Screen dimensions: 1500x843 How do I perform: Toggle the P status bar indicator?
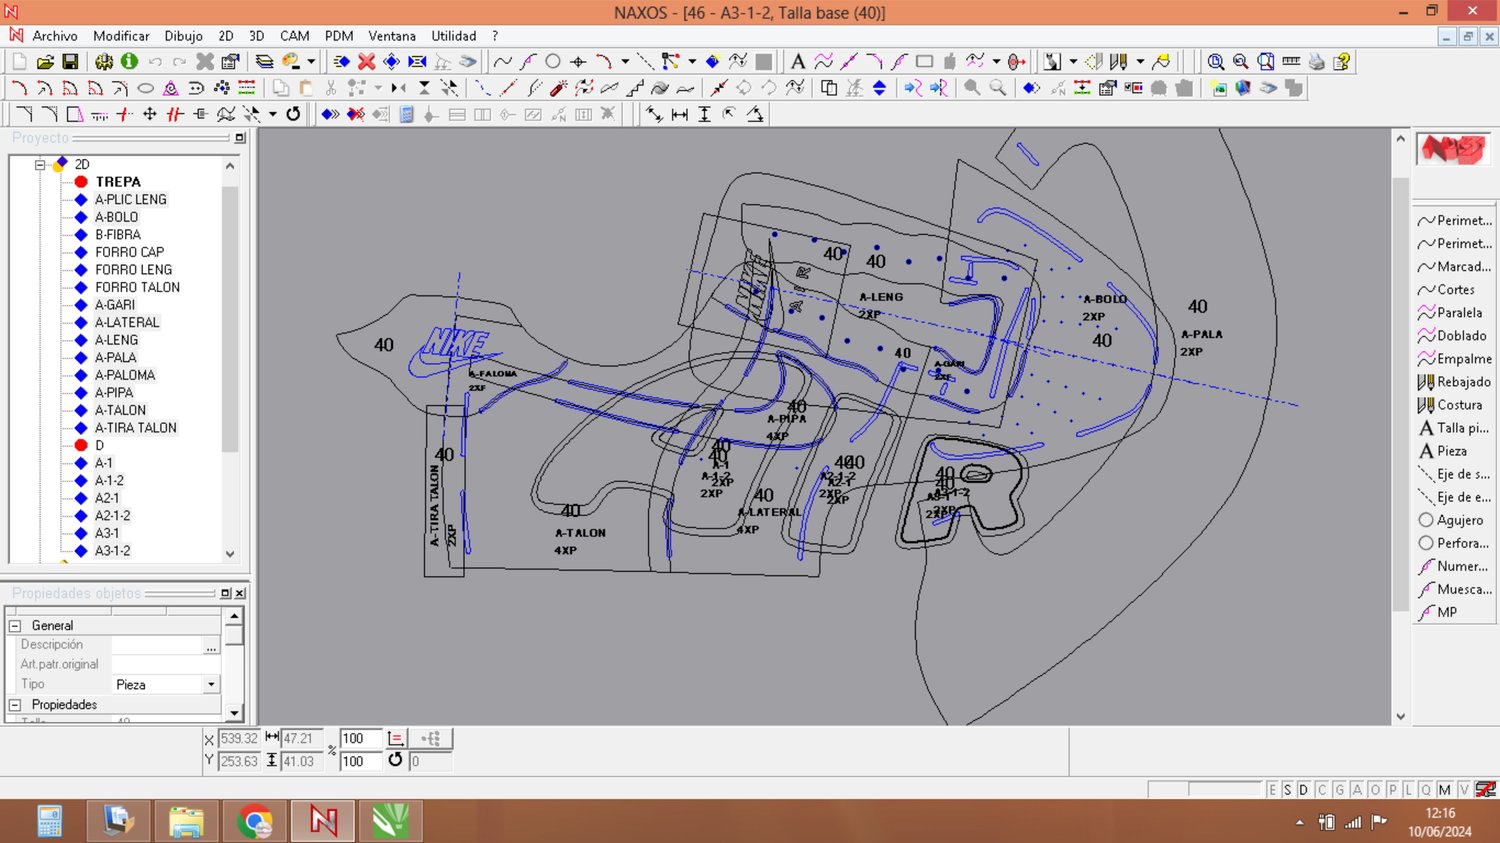click(x=1392, y=790)
